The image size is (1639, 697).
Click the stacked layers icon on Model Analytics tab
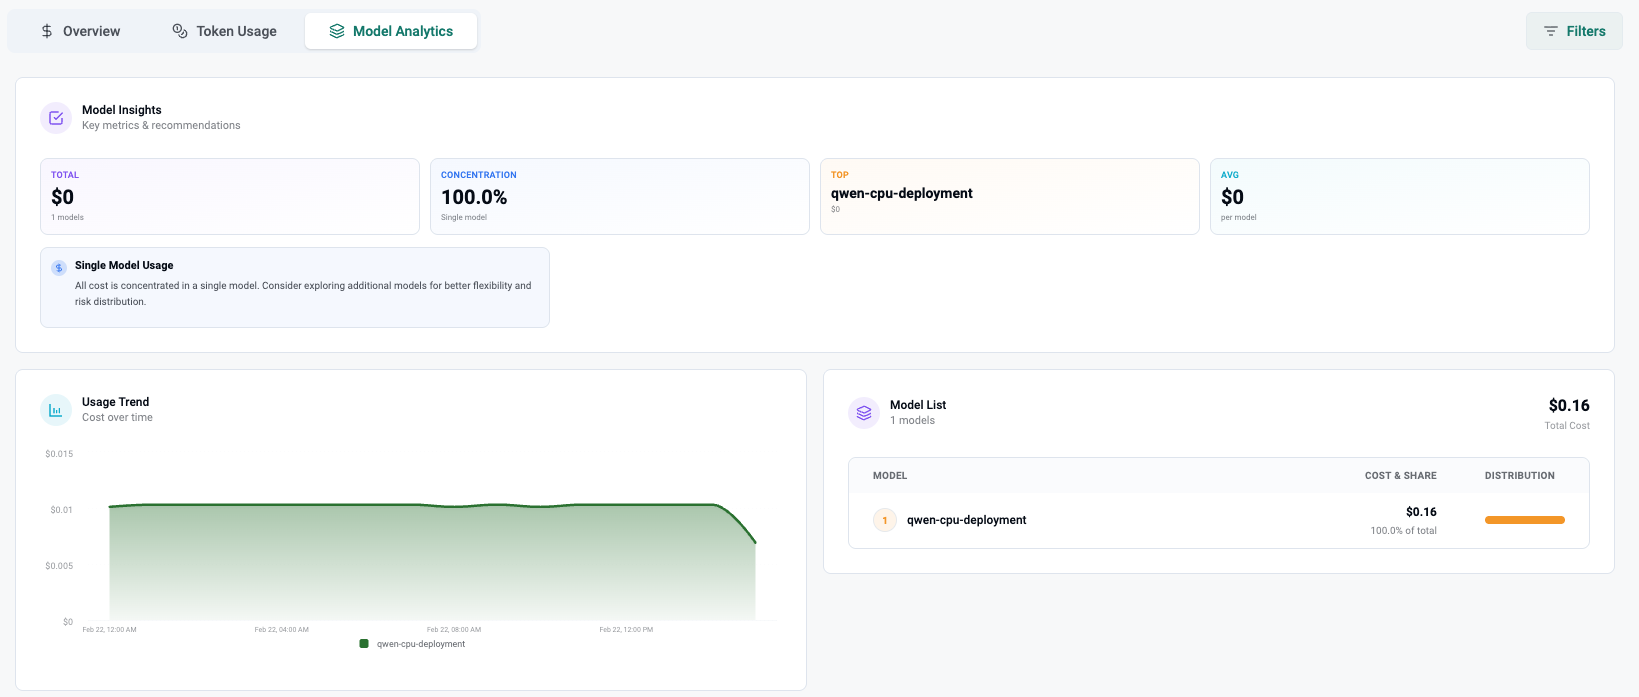pyautogui.click(x=337, y=31)
